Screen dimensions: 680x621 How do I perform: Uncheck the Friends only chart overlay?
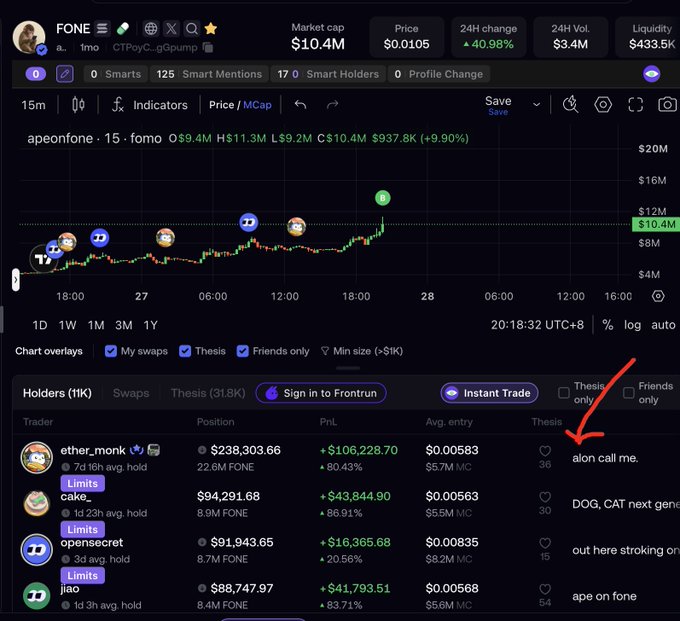pos(242,351)
